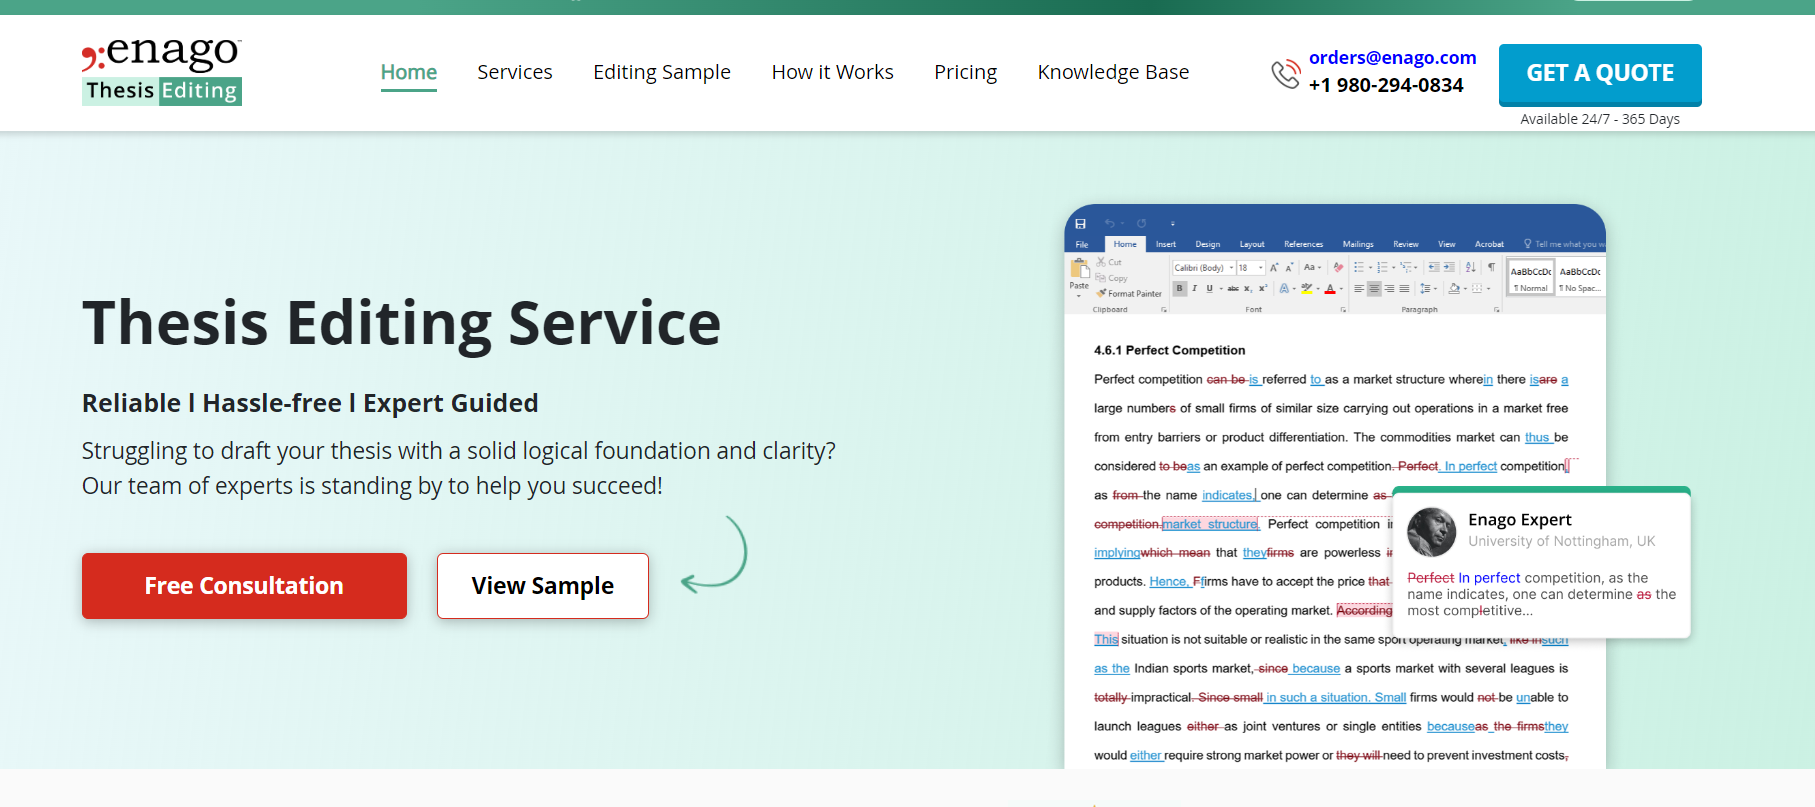Open the Services menu item
The height and width of the screenshot is (807, 1815).
(x=515, y=72)
